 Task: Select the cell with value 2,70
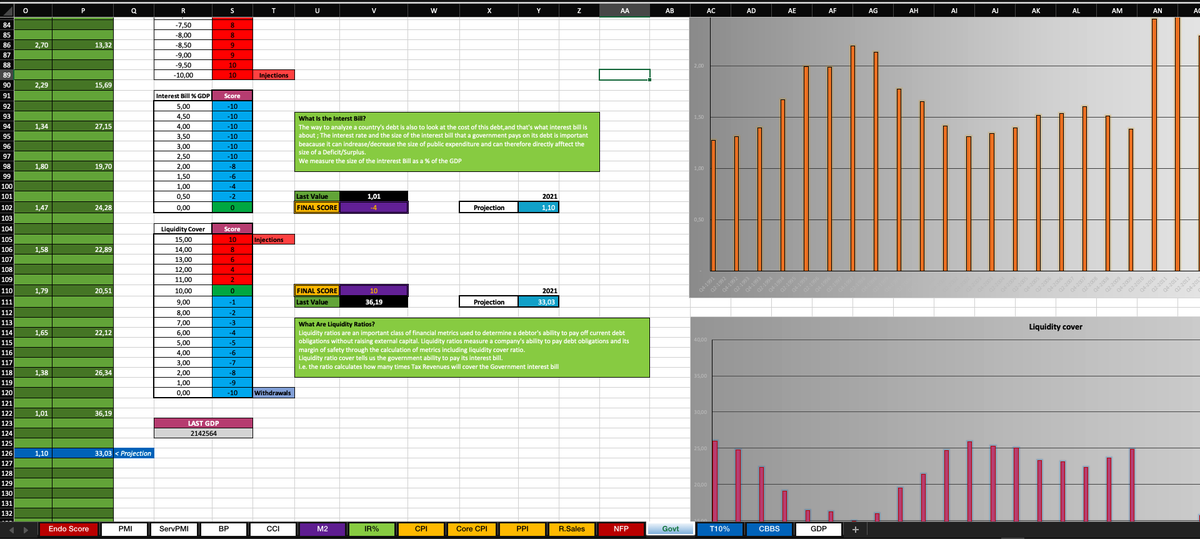pyautogui.click(x=35, y=45)
